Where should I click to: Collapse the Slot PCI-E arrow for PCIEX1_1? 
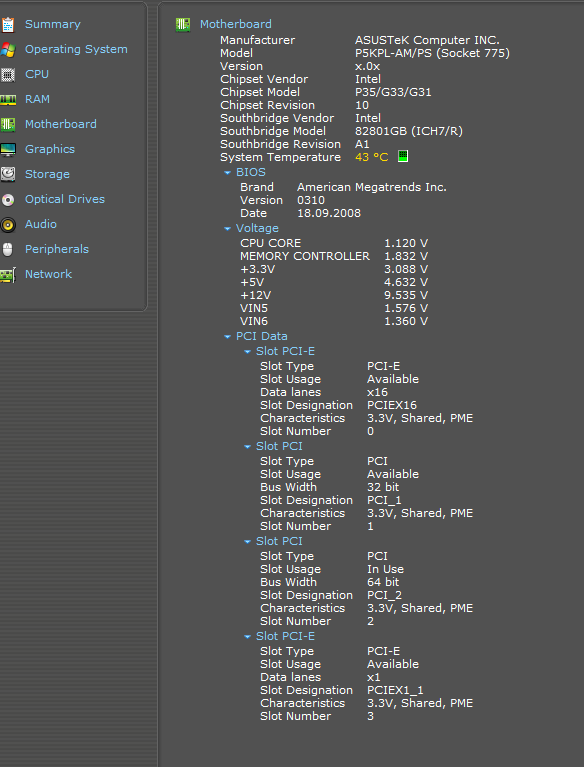click(x=247, y=636)
